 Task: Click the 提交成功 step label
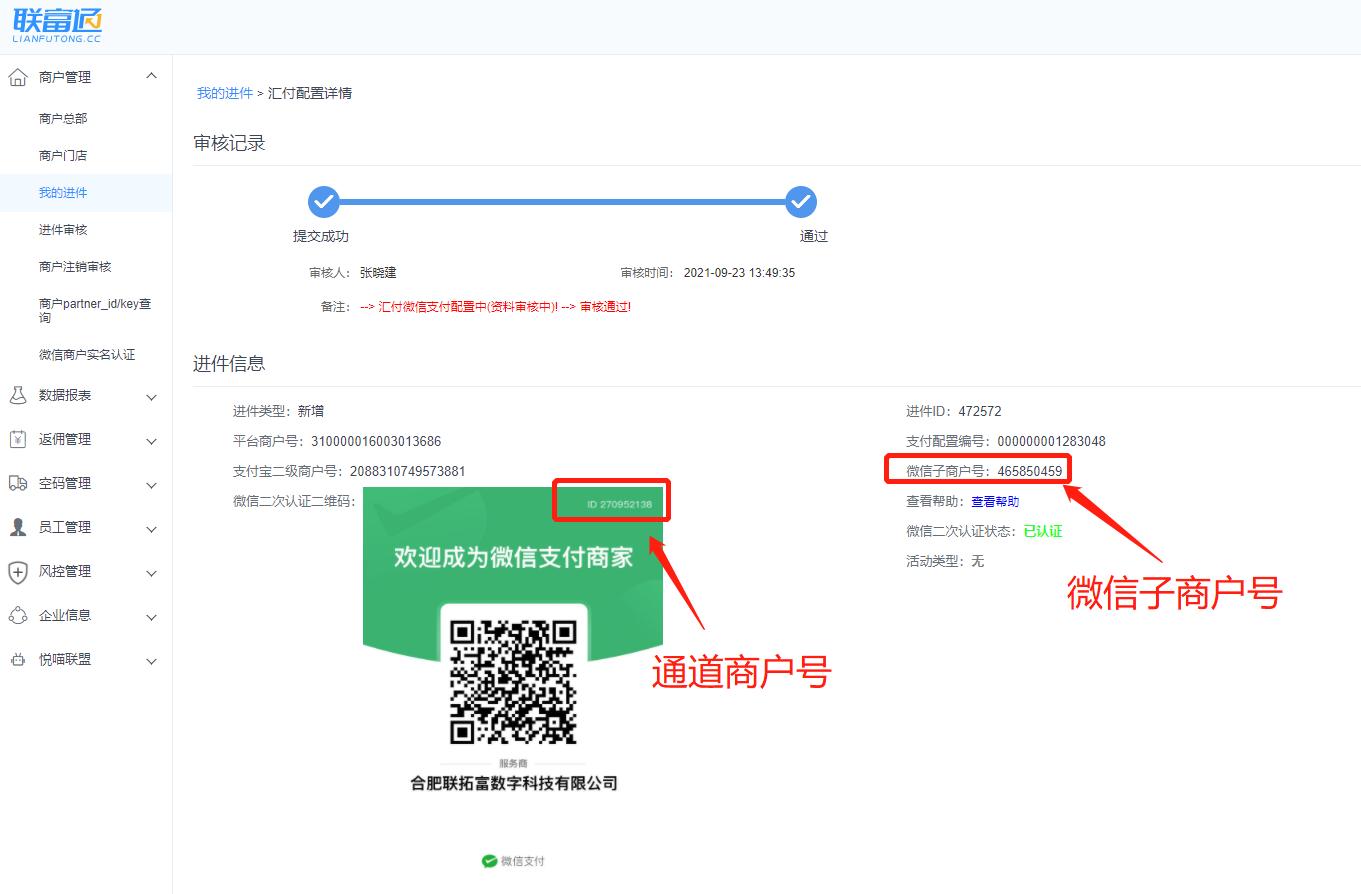click(x=321, y=236)
